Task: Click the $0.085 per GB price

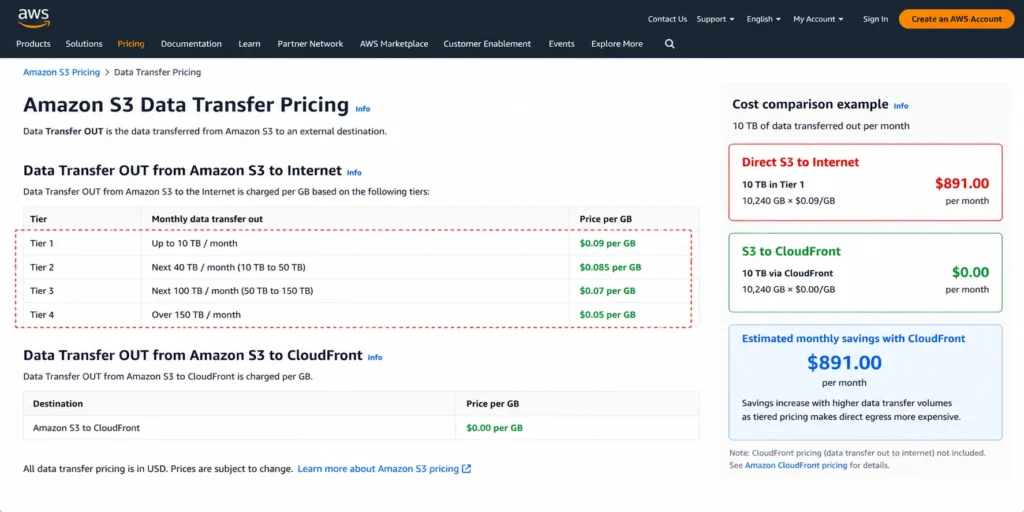Action: [610, 267]
